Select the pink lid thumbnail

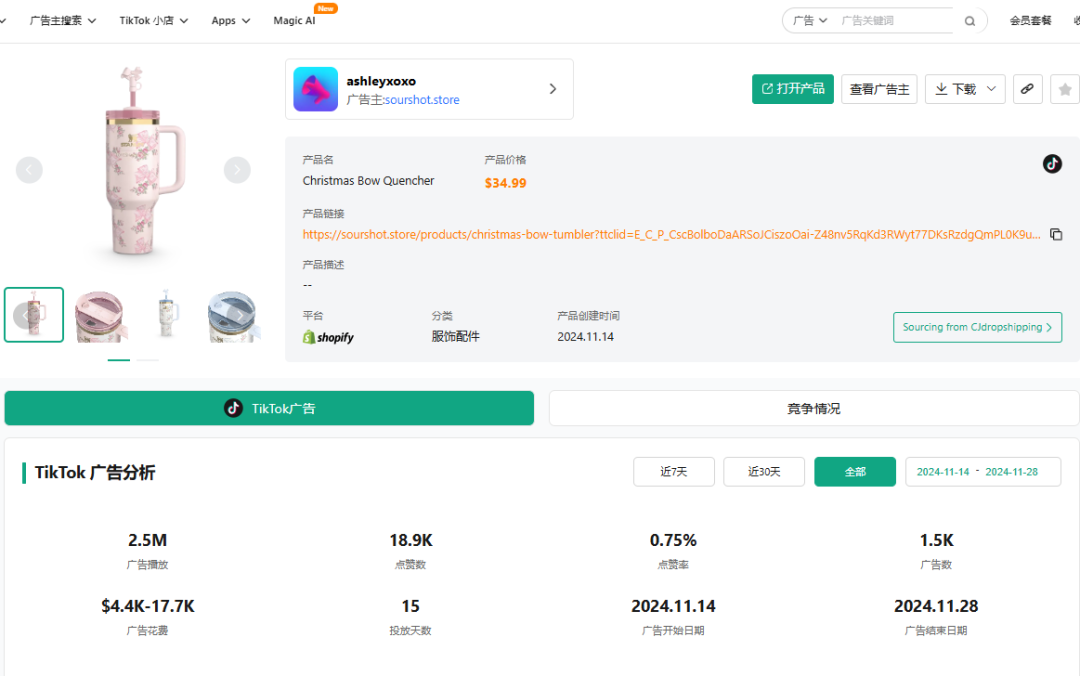pos(100,316)
